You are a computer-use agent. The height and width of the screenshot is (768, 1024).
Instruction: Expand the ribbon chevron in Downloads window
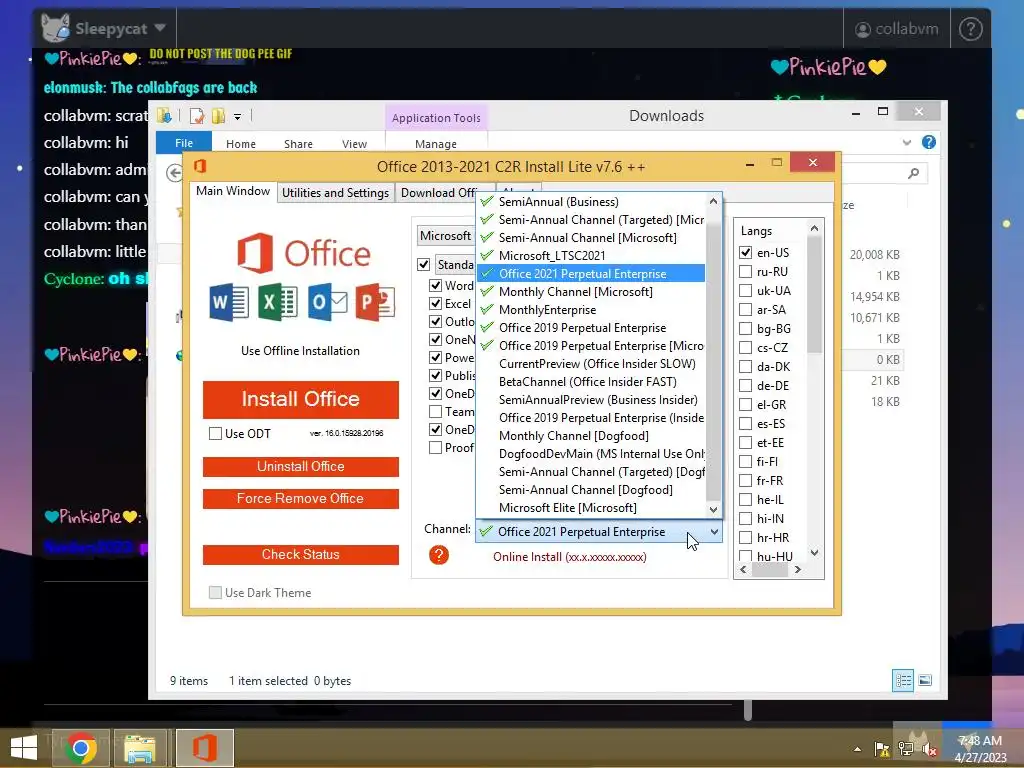pyautogui.click(x=906, y=142)
